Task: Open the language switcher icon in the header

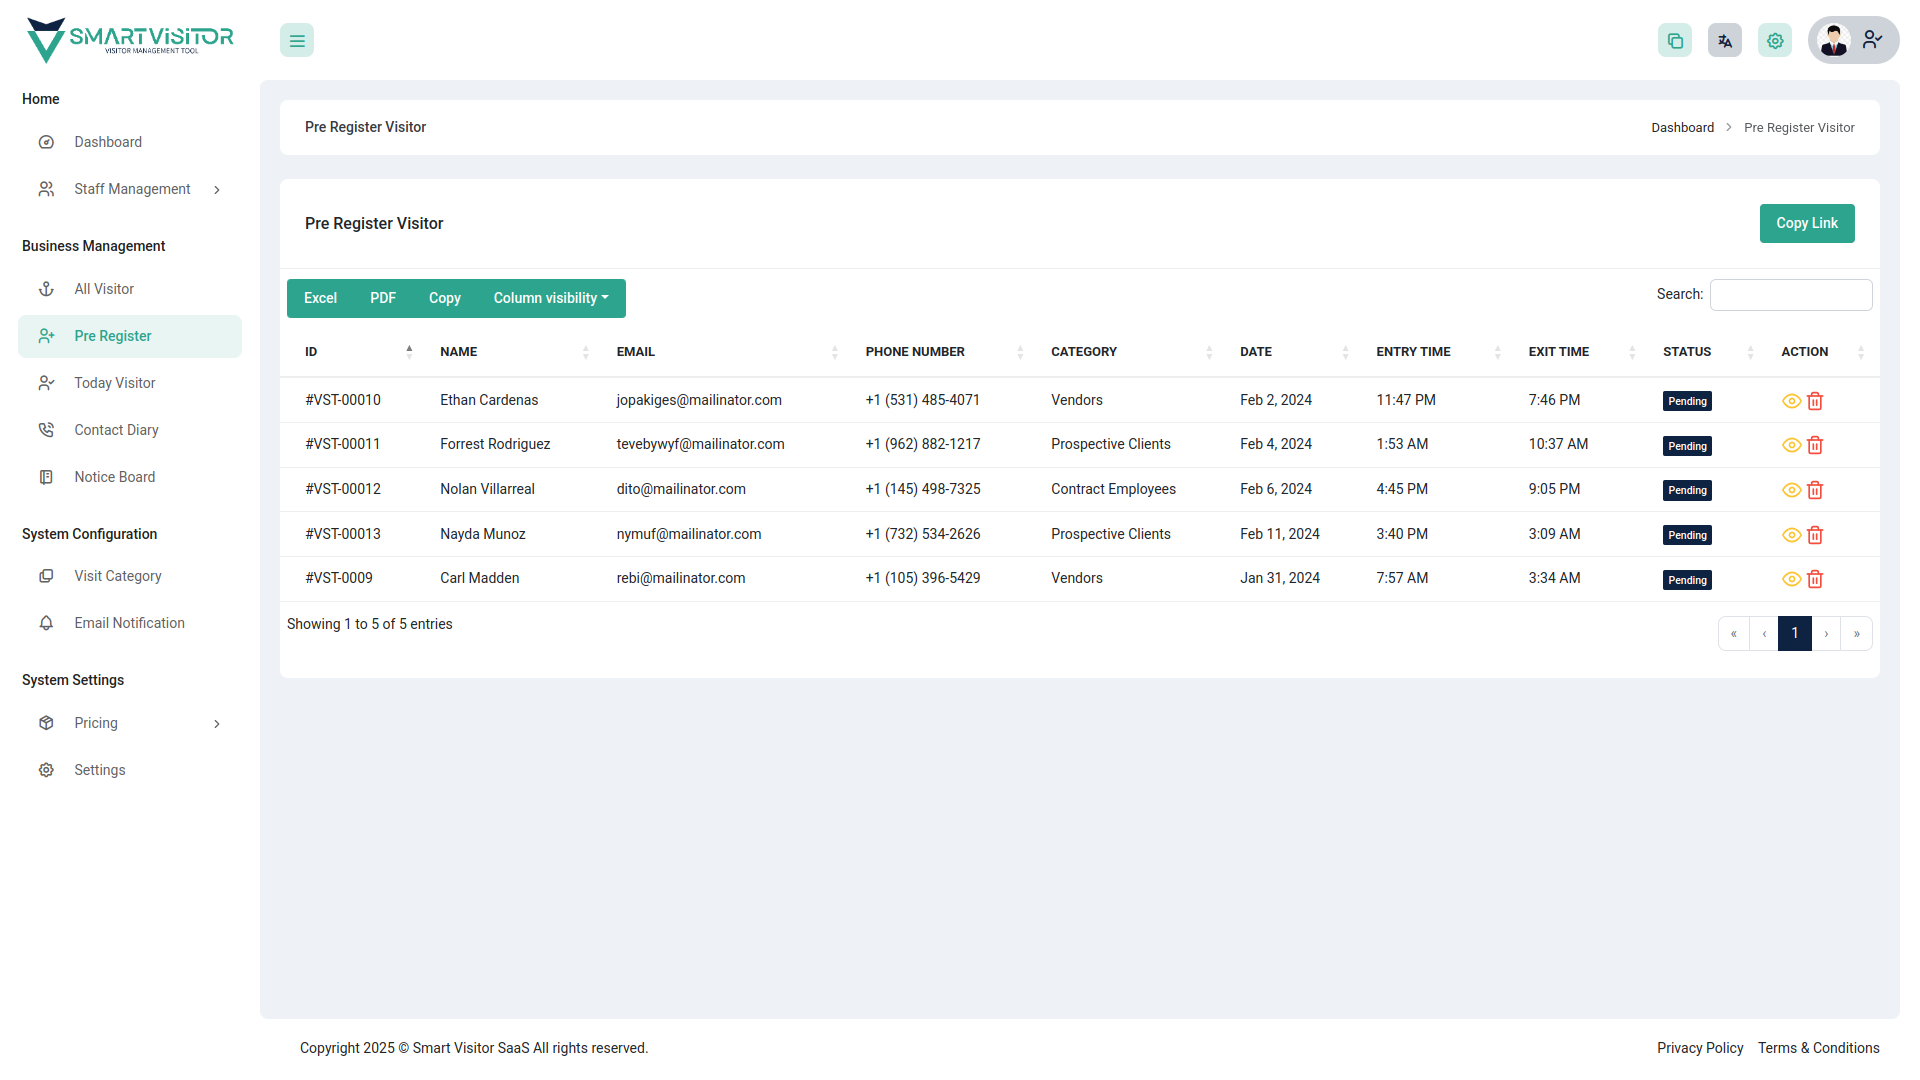Action: click(1724, 40)
